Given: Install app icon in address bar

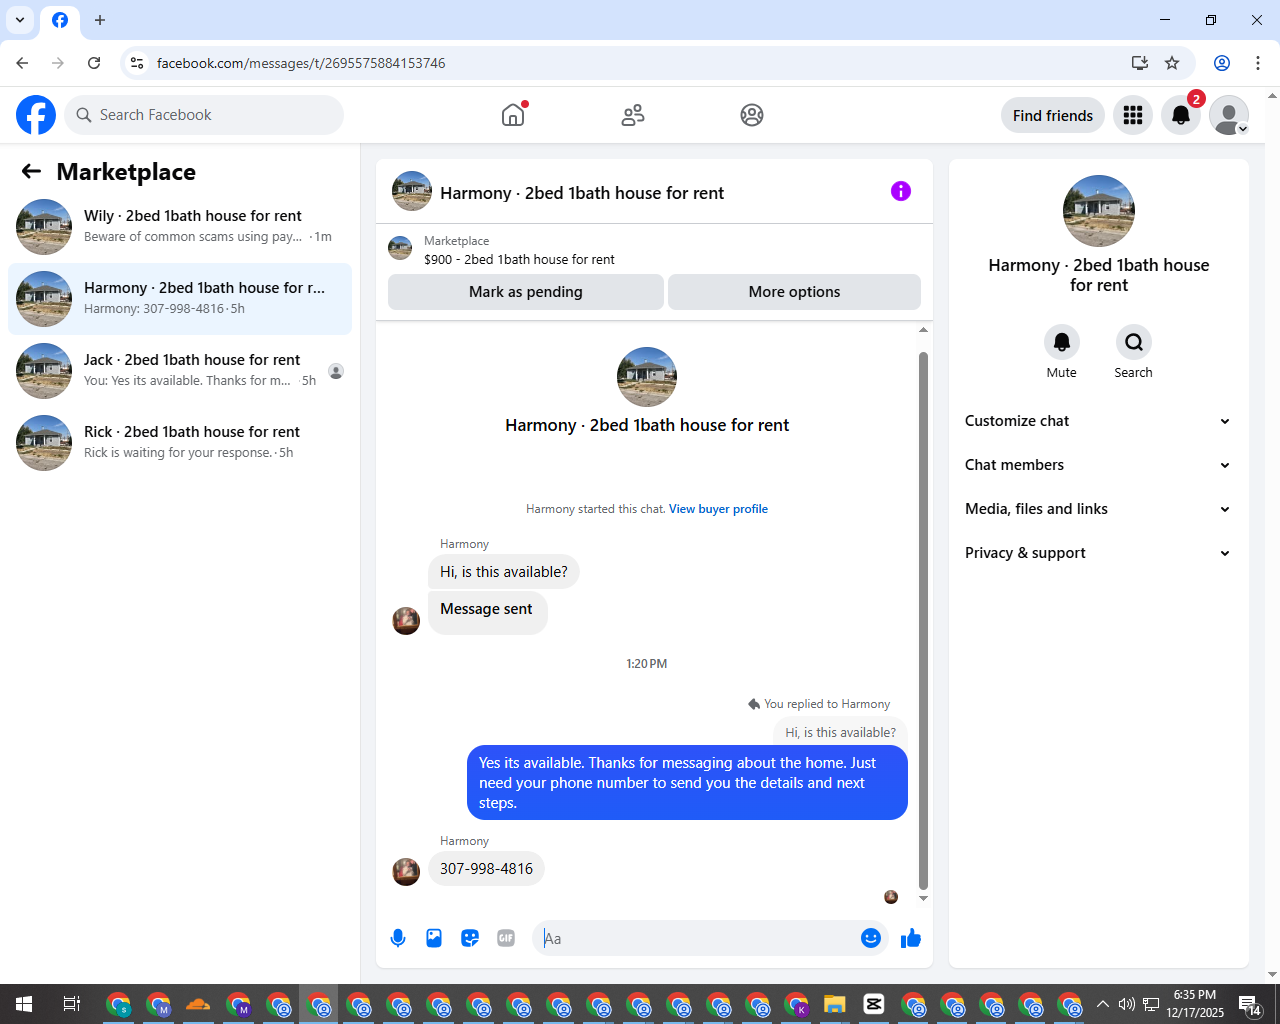Looking at the screenshot, I should [x=1140, y=63].
